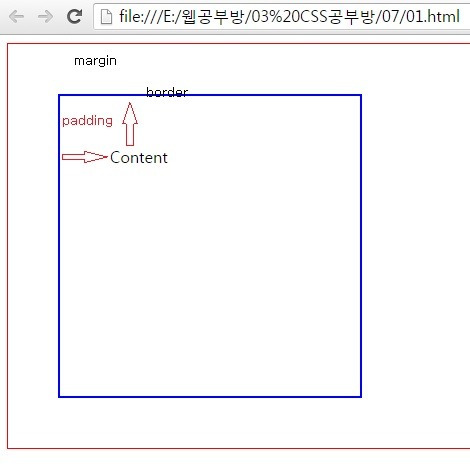This screenshot has width=470, height=468.
Task: Click the "border" text label
Action: [x=167, y=92]
